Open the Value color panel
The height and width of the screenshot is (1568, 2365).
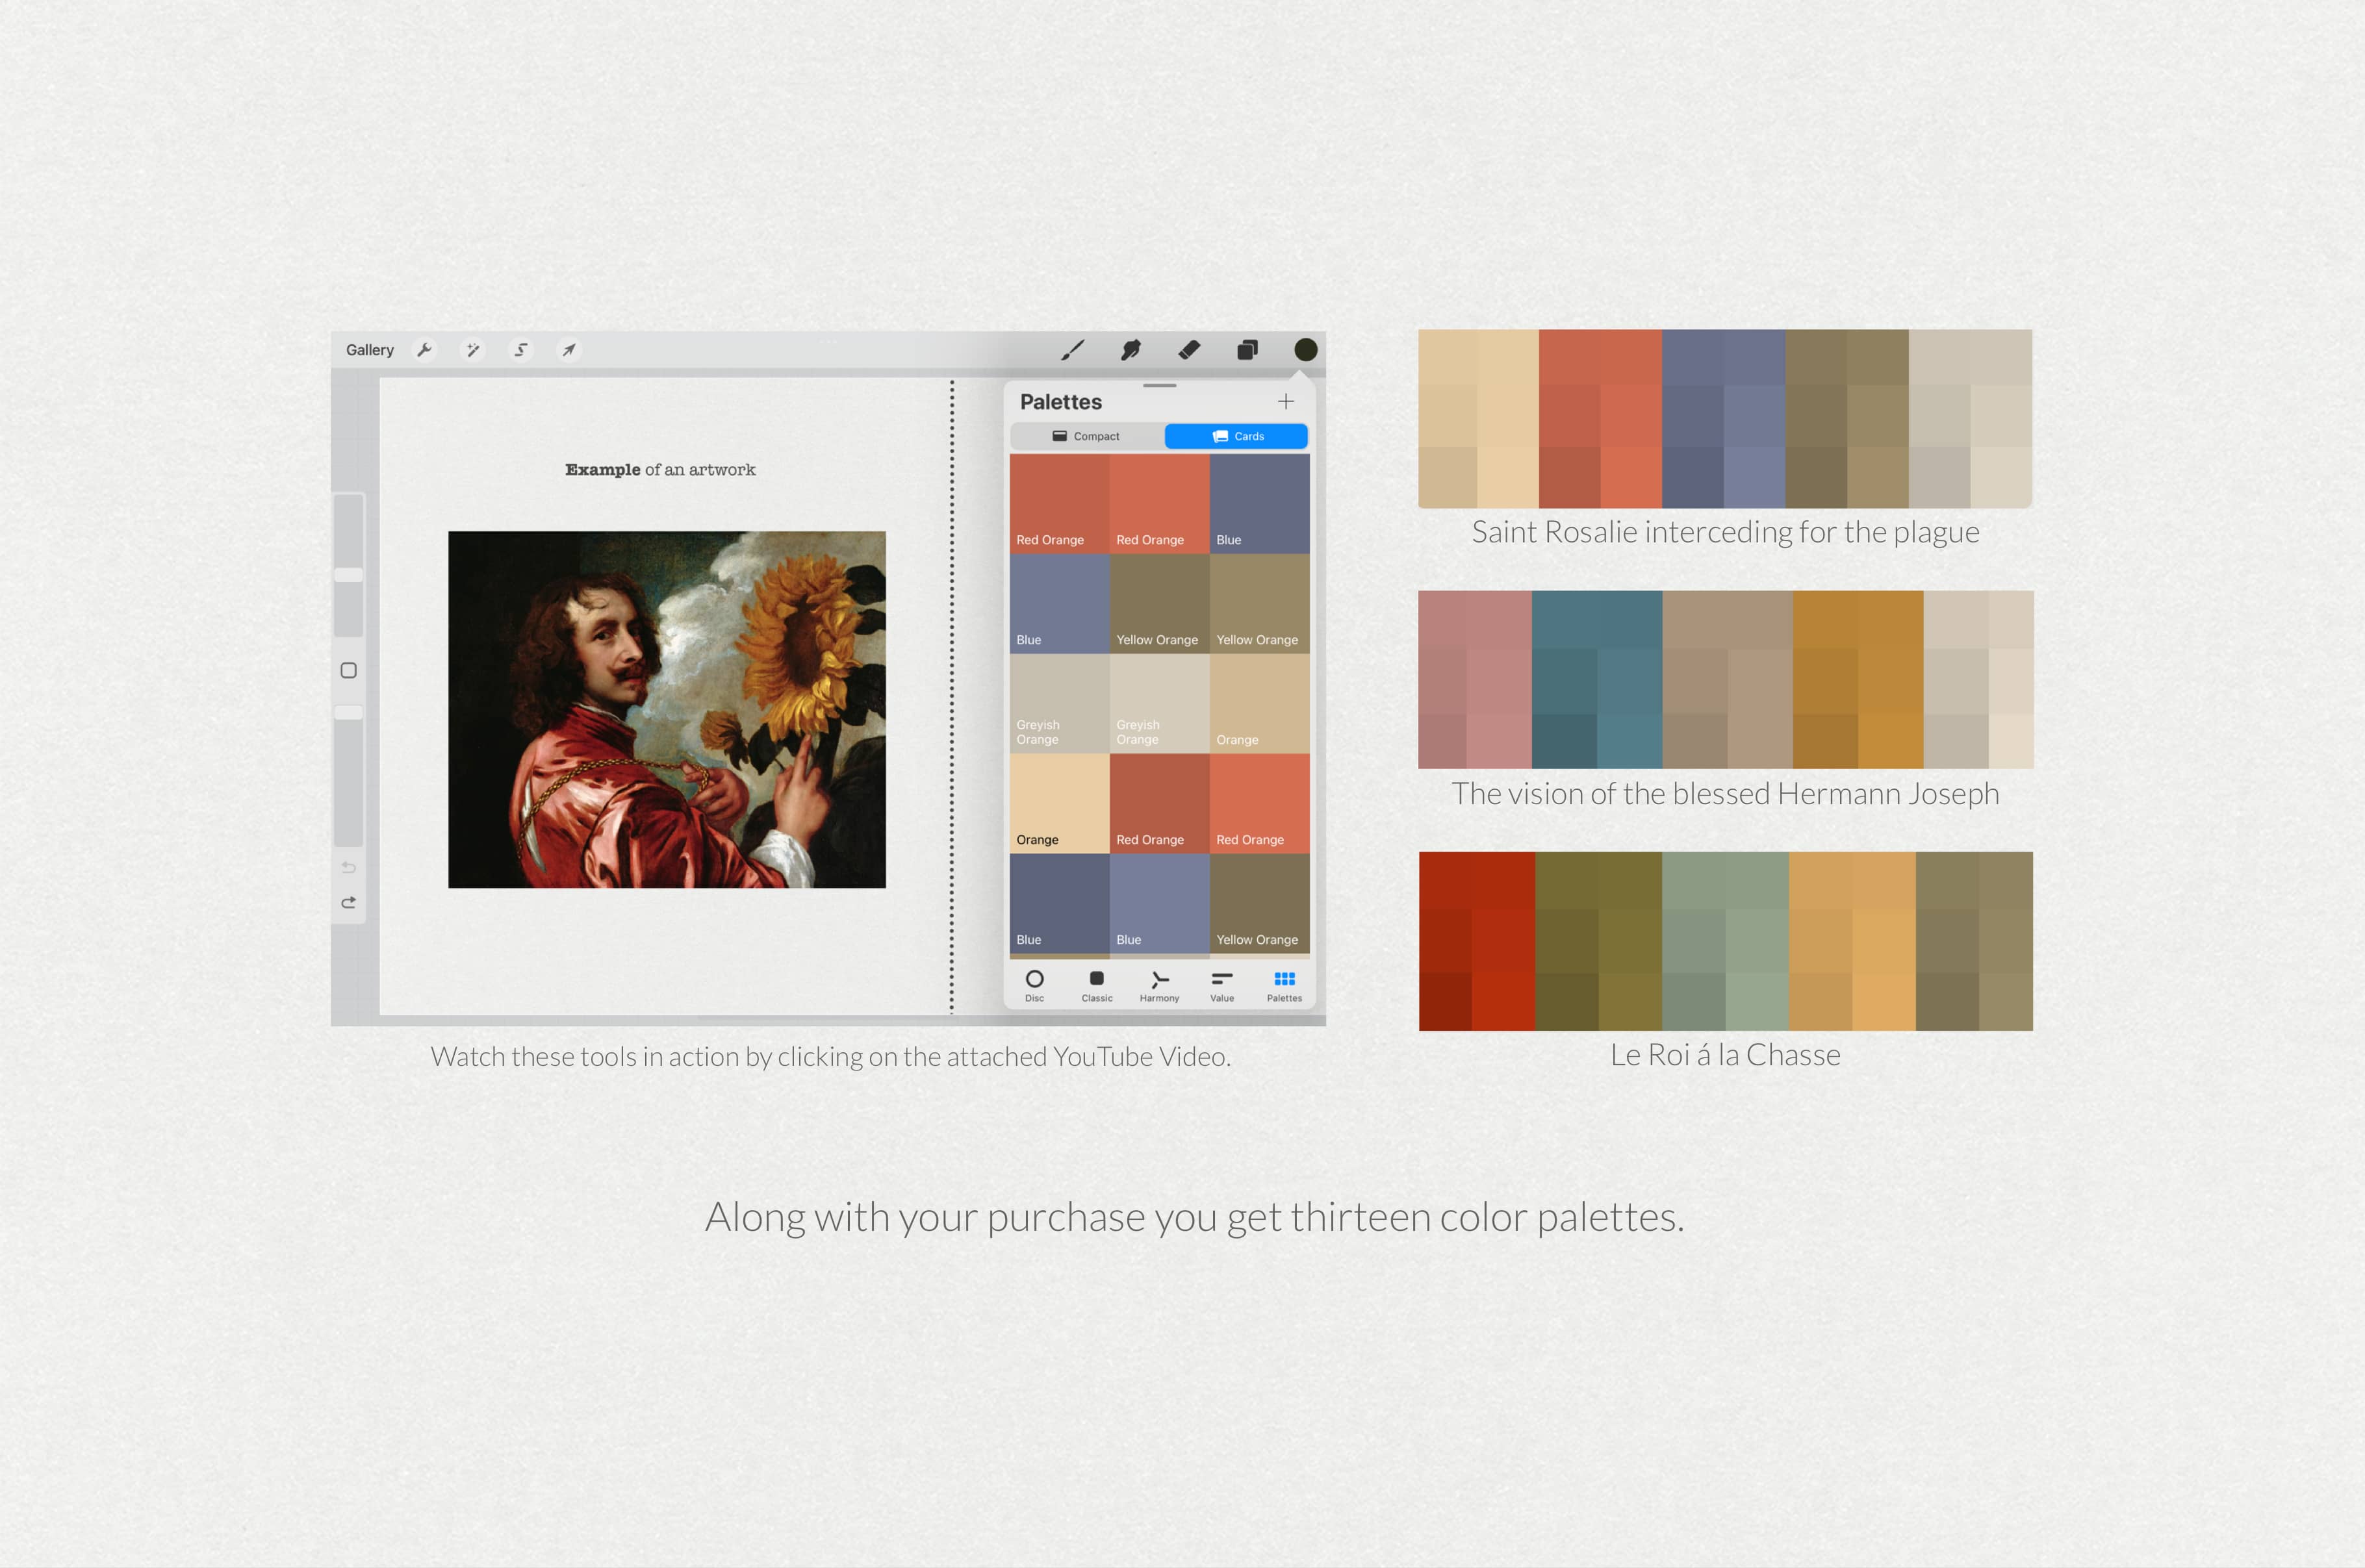coord(1221,985)
